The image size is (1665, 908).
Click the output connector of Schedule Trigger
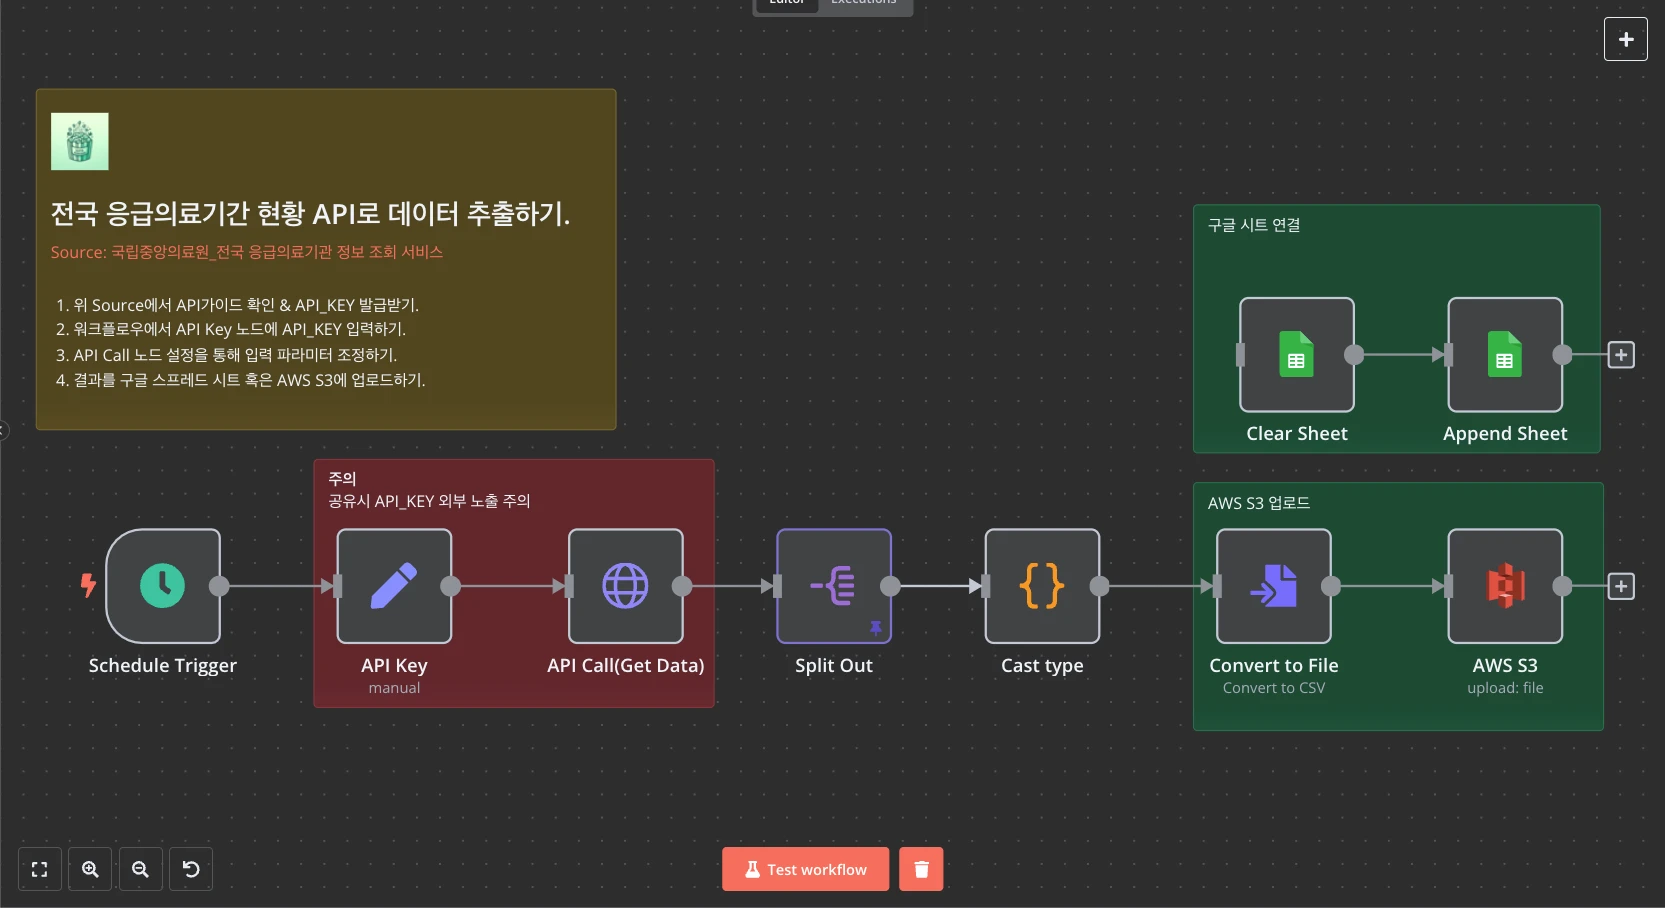[x=219, y=586]
